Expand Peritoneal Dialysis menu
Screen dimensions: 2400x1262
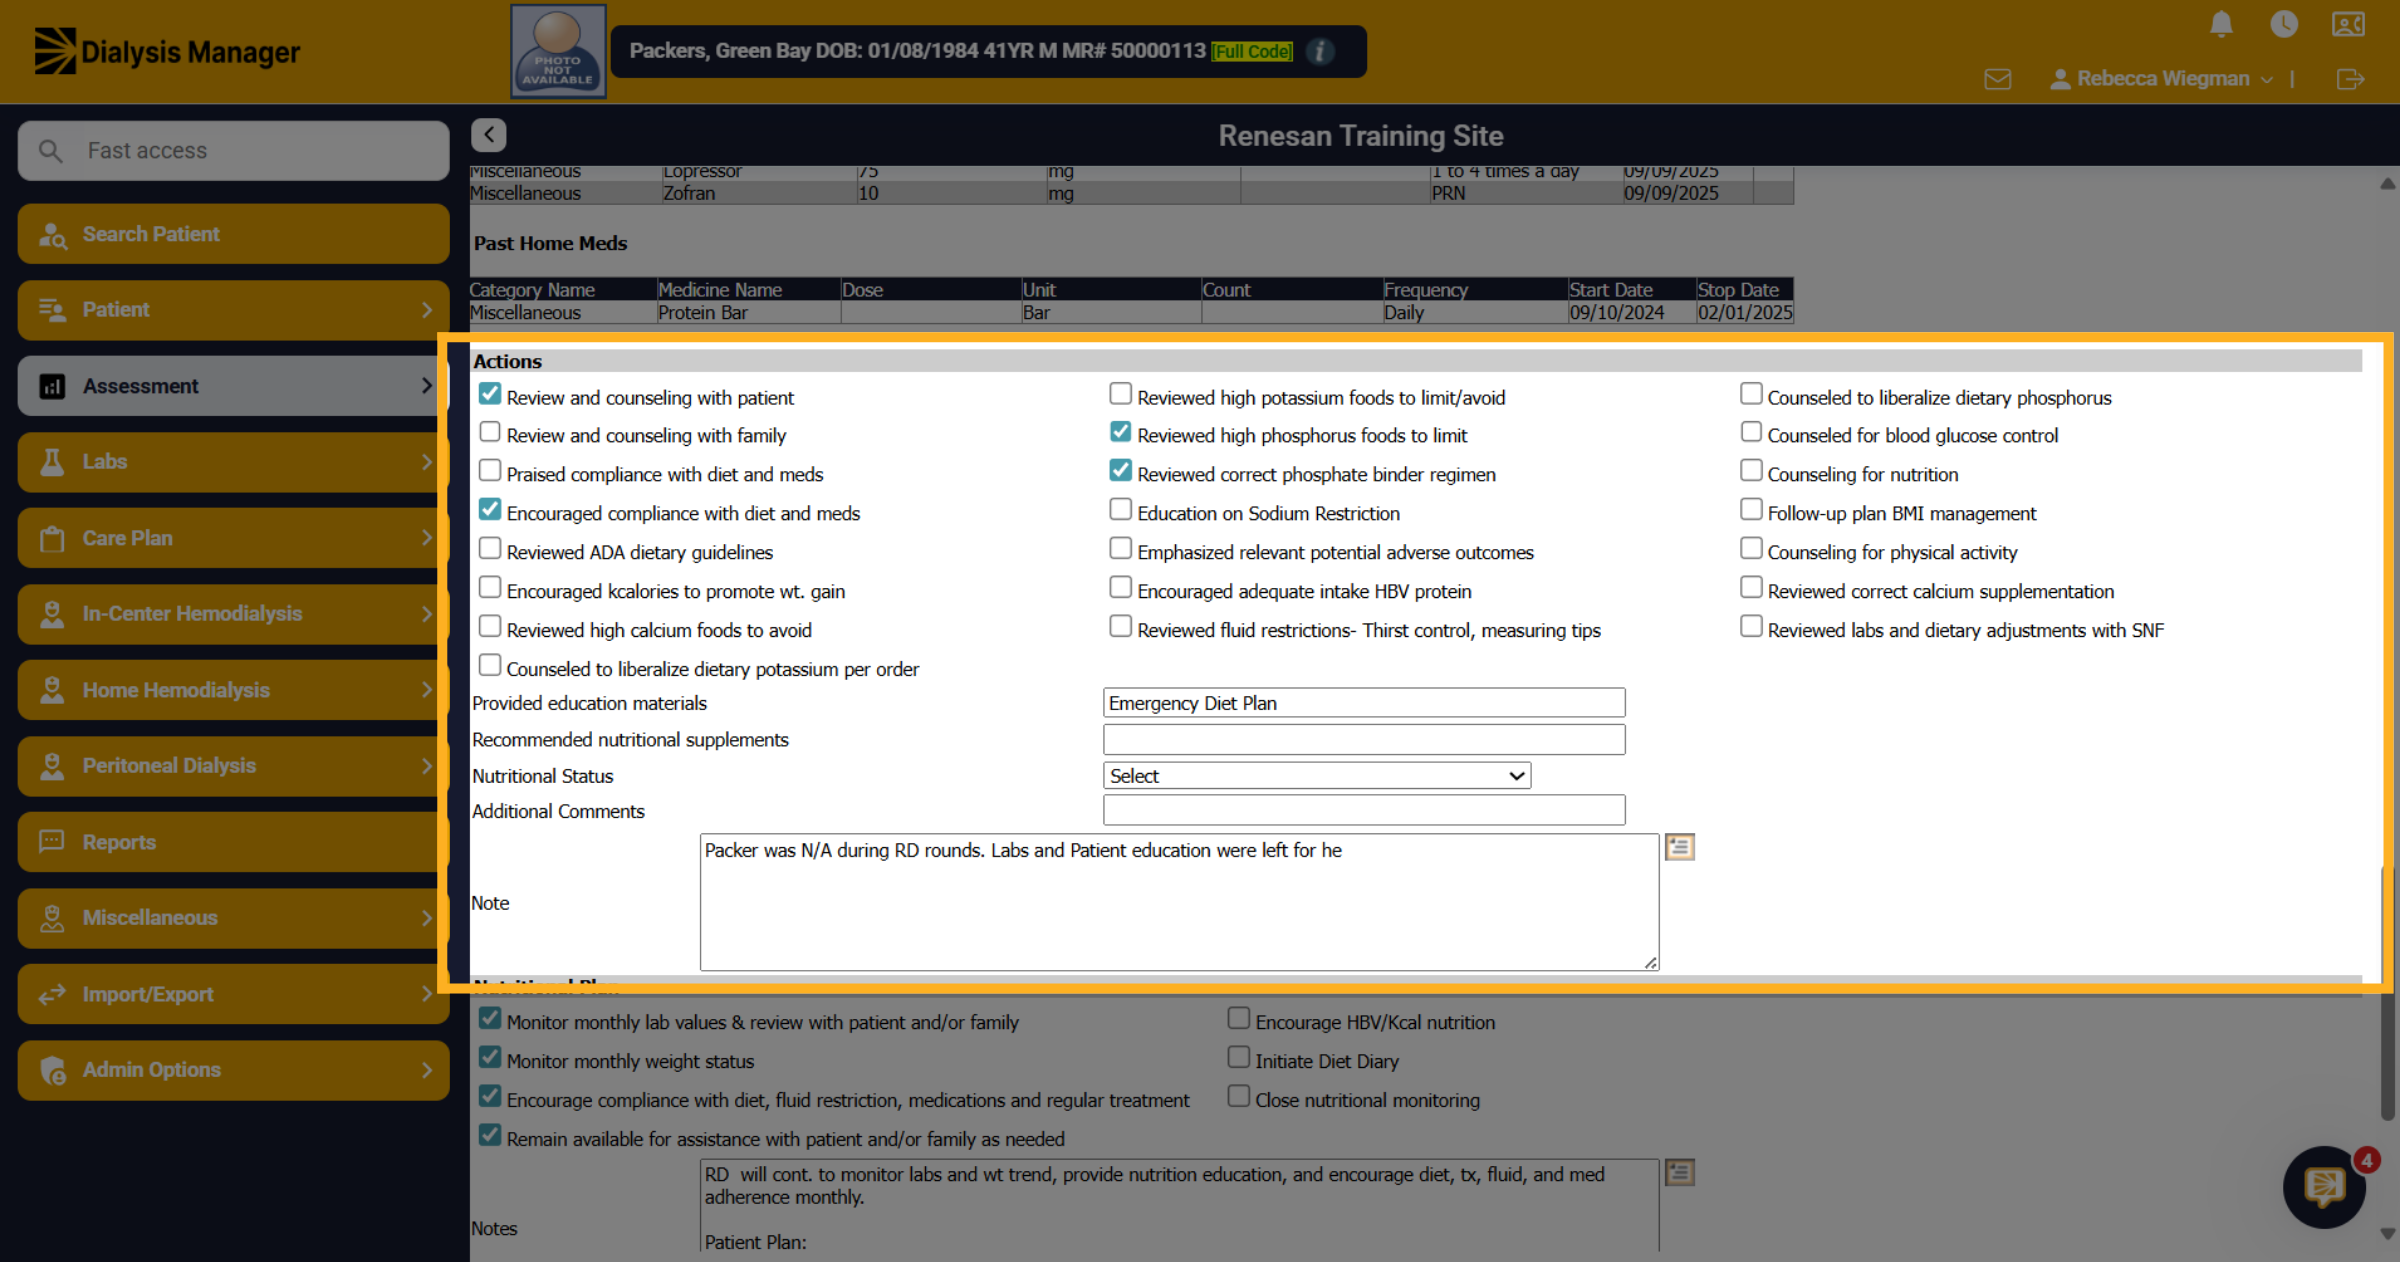point(233,766)
